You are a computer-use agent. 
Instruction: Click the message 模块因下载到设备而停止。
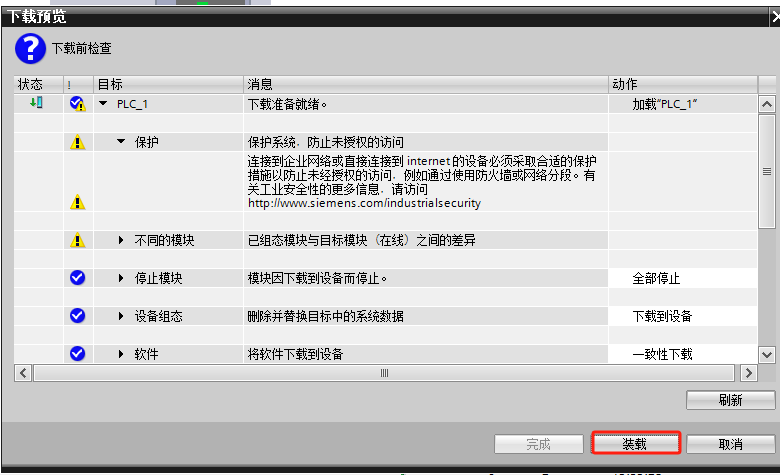[x=317, y=278]
